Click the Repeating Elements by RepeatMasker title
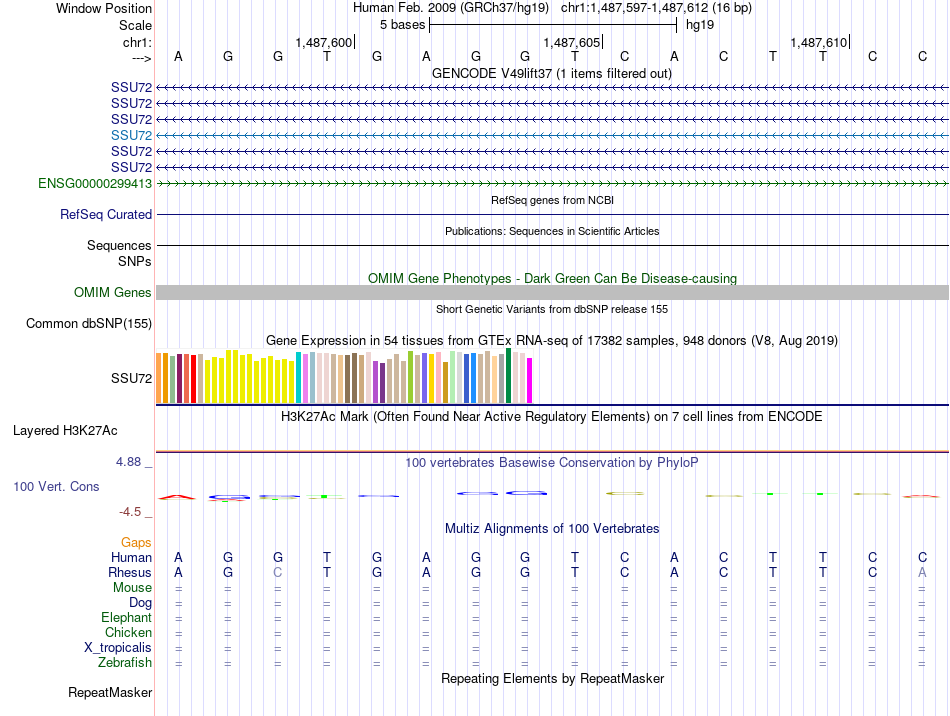This screenshot has height=716, width=950. (x=552, y=678)
